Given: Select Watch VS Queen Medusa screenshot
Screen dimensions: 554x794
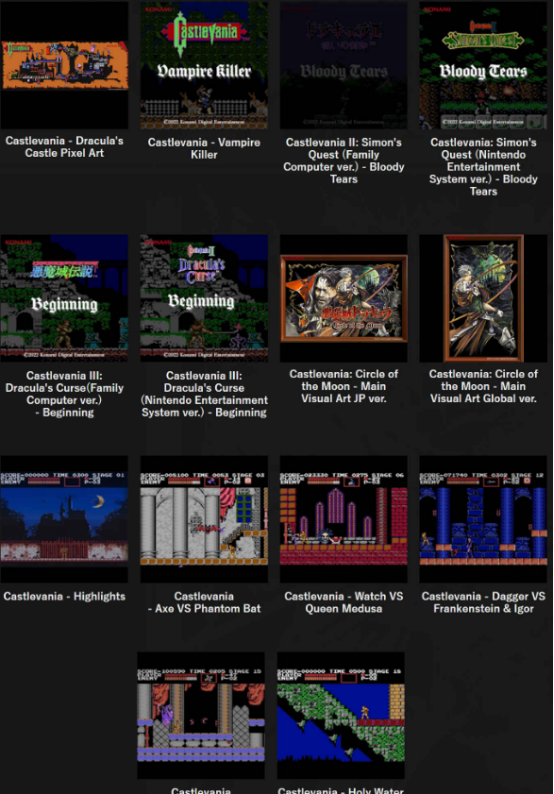Looking at the screenshot, I should point(344,519).
